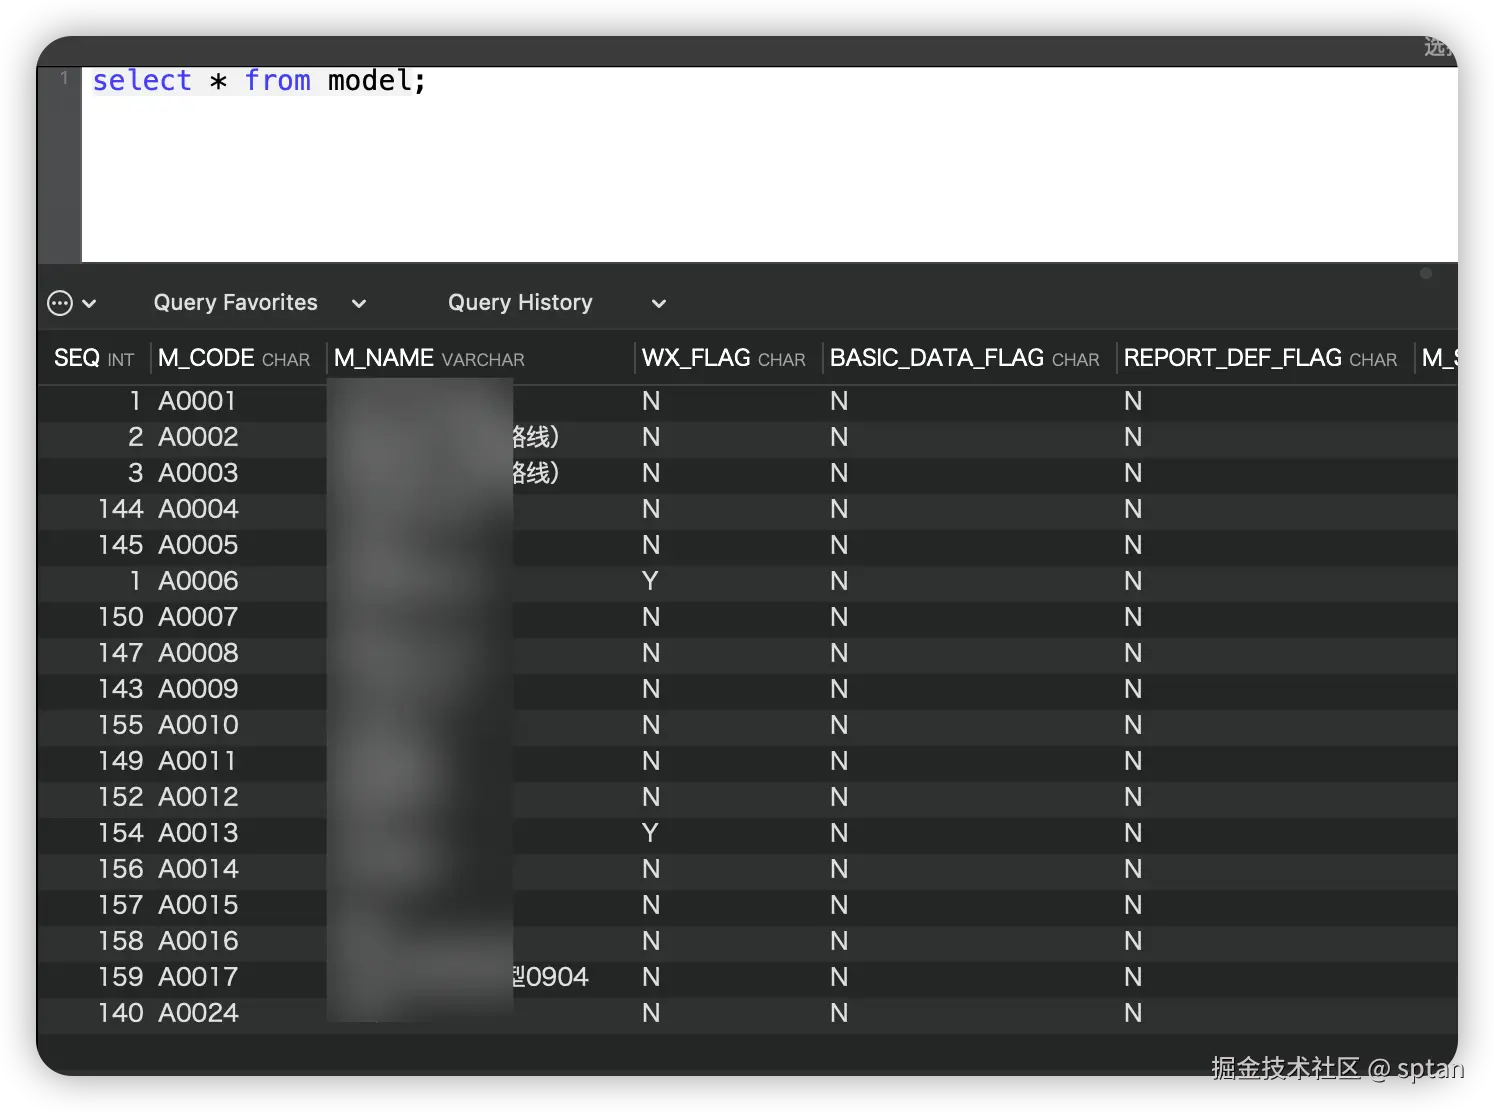This screenshot has width=1494, height=1112.
Task: Select the A0005 code cell
Action: click(x=198, y=545)
